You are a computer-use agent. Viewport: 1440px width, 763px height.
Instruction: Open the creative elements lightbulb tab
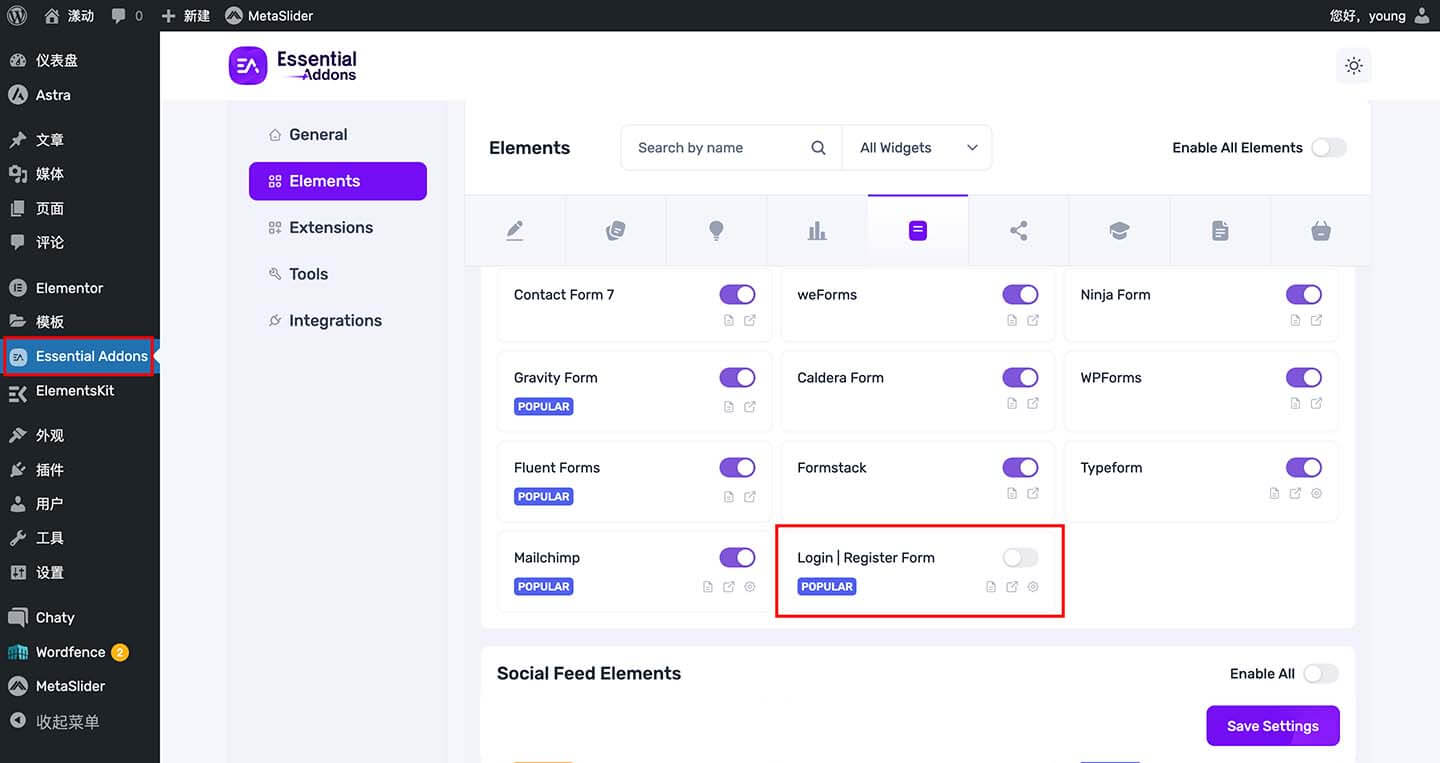[x=716, y=231]
